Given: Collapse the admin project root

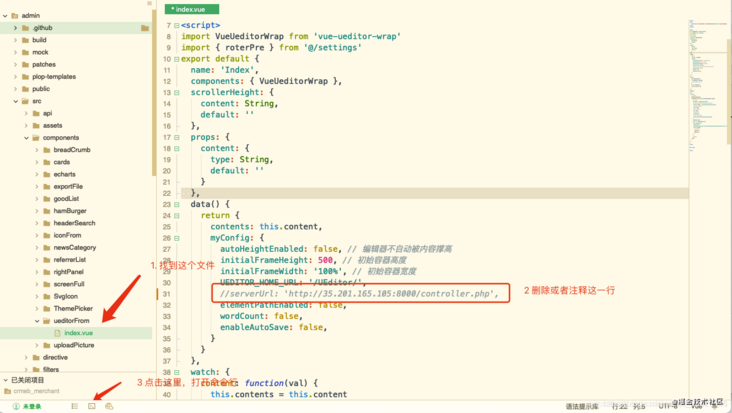Looking at the screenshot, I should point(5,15).
